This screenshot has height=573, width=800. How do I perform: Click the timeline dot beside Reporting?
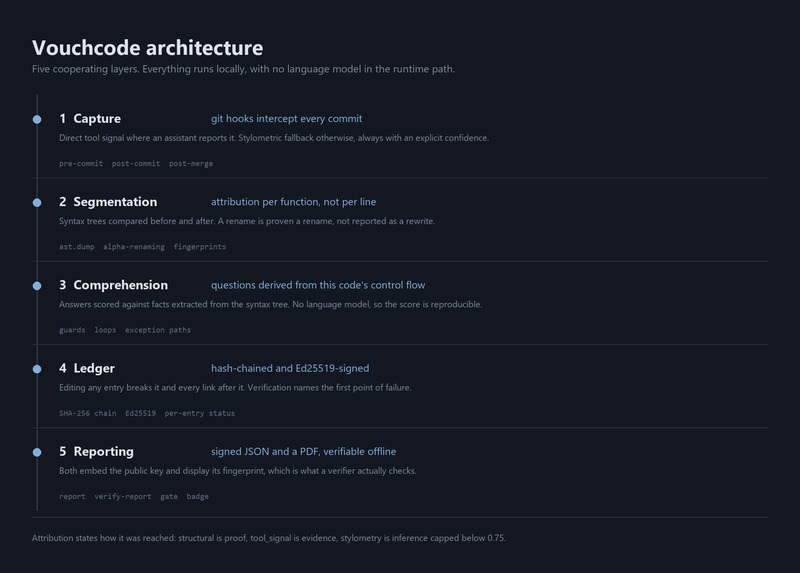coord(37,452)
